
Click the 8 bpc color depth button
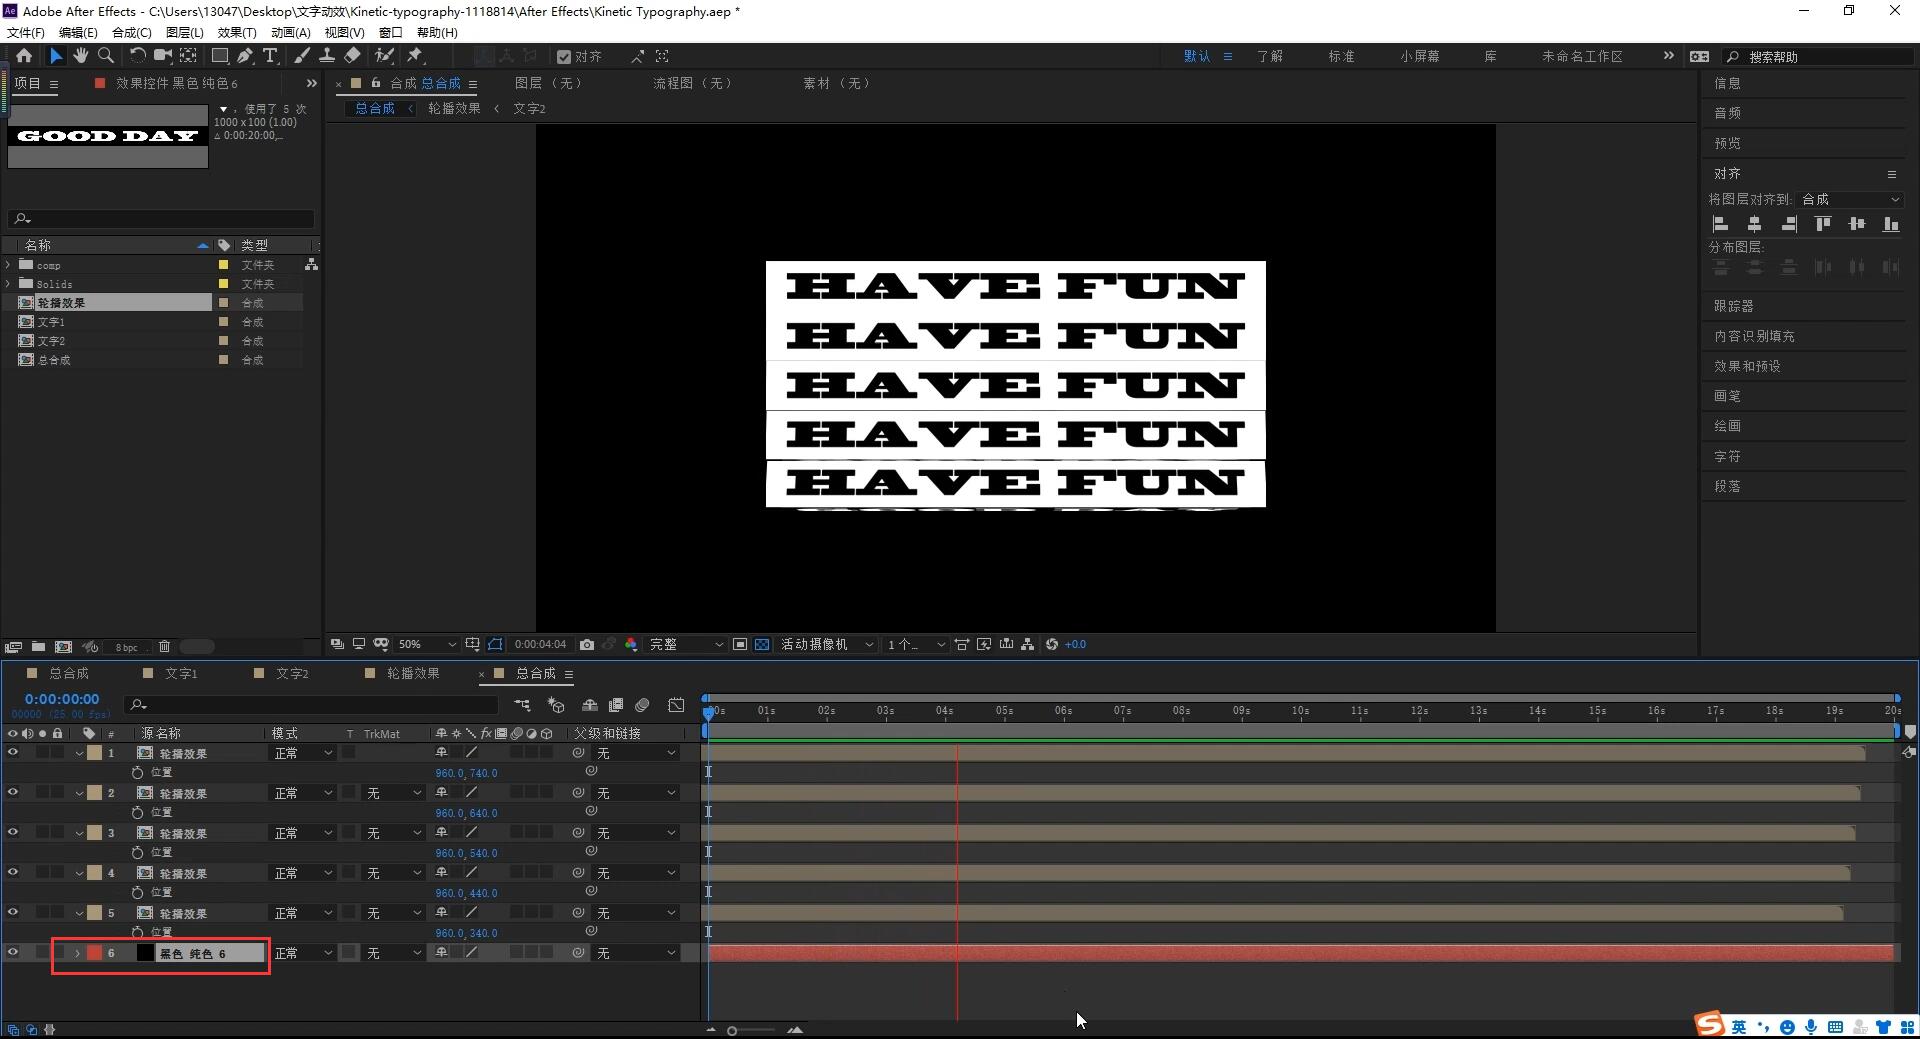[x=126, y=647]
